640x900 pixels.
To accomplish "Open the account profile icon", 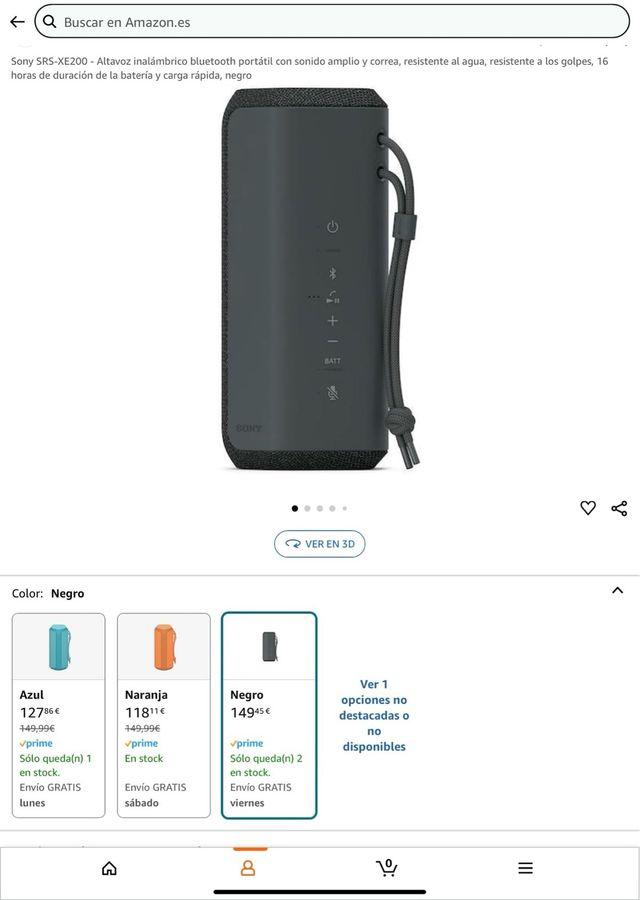I will pyautogui.click(x=248, y=868).
